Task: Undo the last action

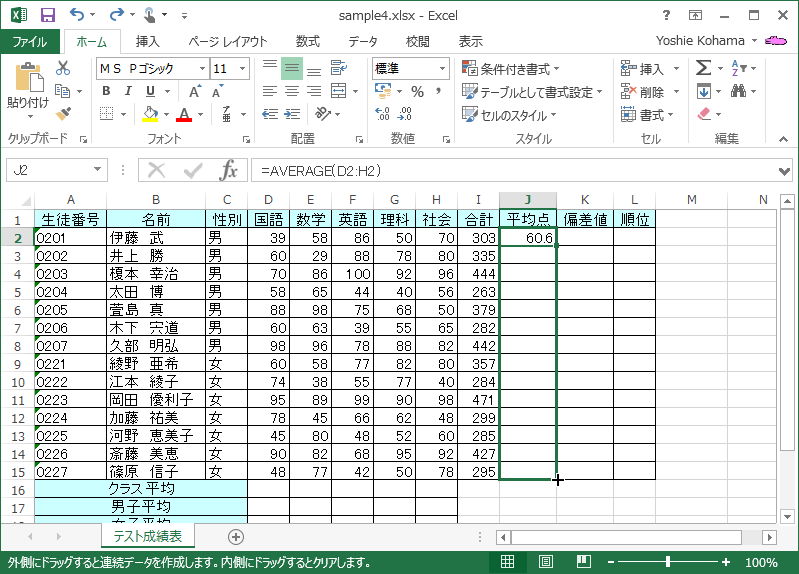Action: point(77,15)
